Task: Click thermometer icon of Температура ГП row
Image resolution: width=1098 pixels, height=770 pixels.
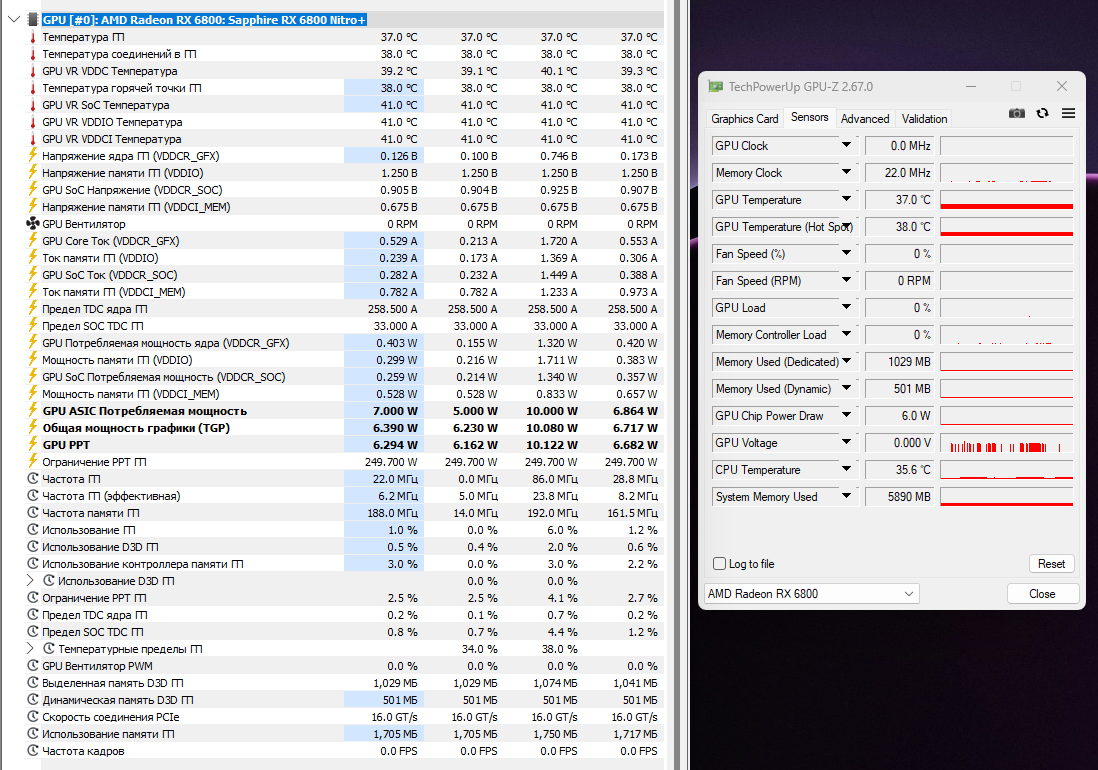Action: click(32, 37)
